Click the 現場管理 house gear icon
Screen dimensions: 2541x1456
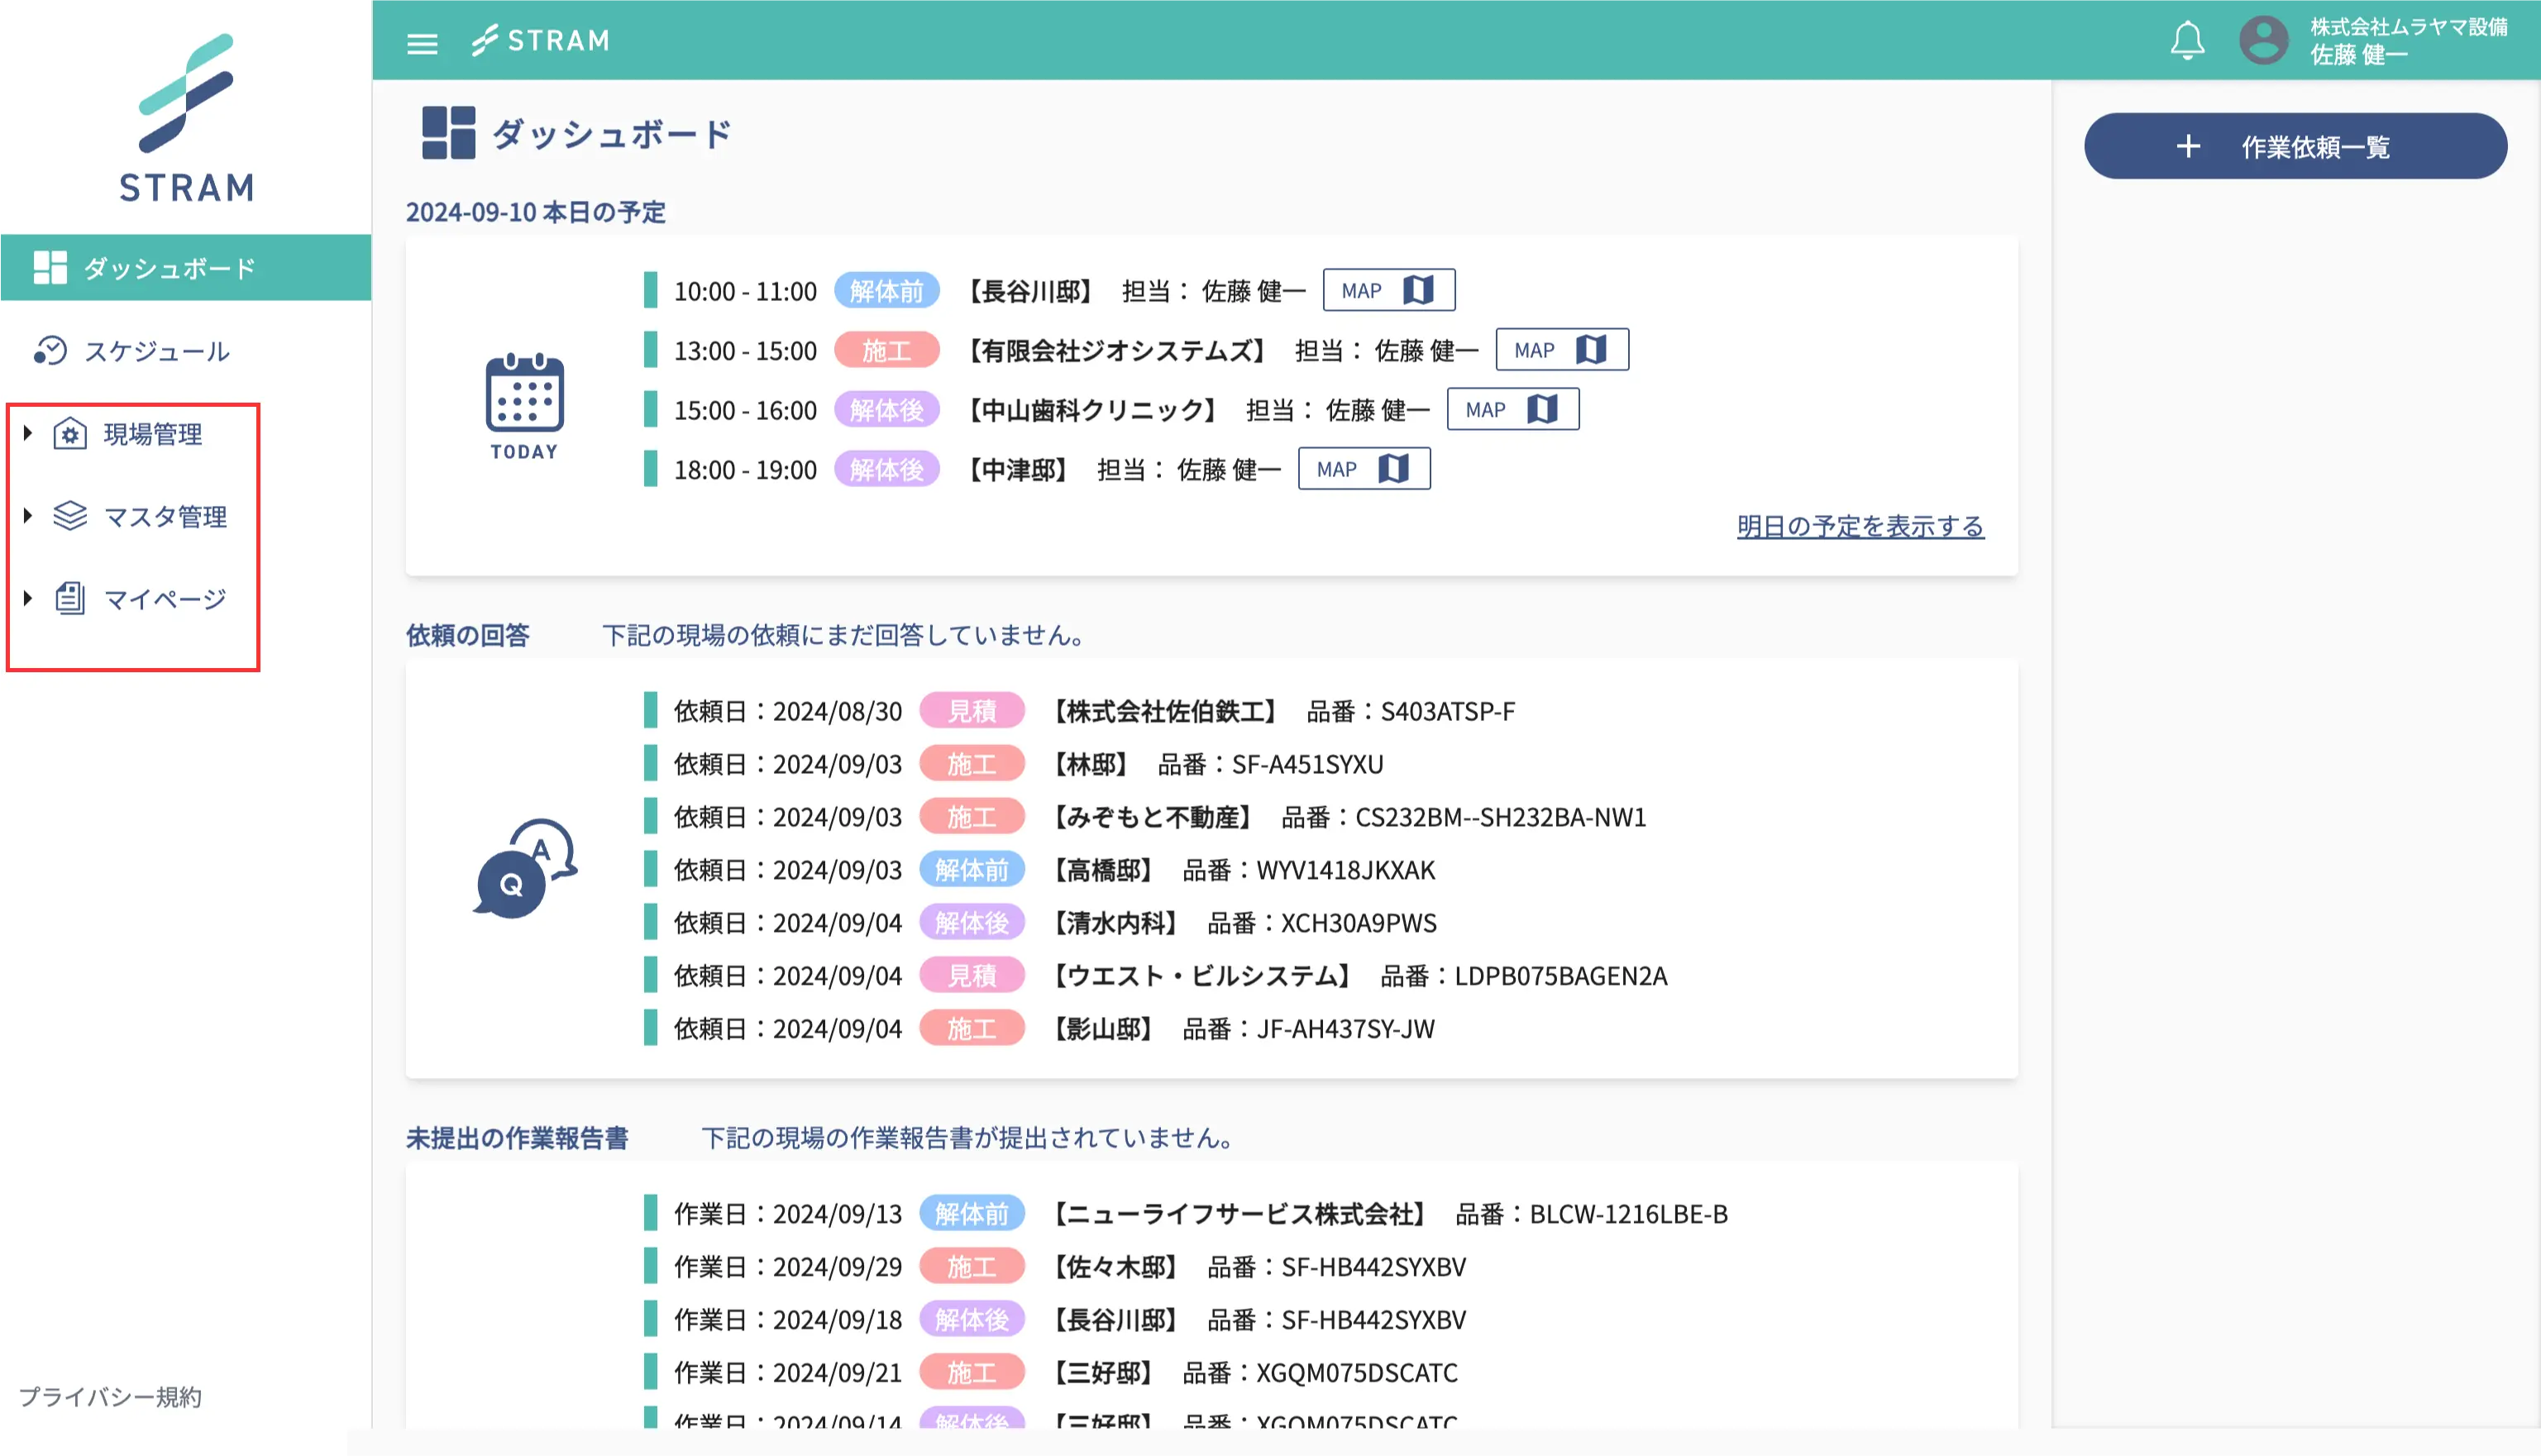click(70, 434)
